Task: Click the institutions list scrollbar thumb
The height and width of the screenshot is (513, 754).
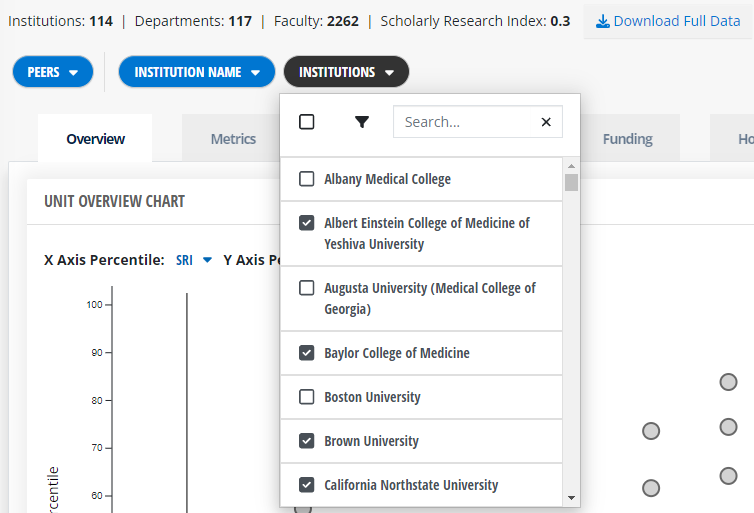Action: [x=571, y=183]
